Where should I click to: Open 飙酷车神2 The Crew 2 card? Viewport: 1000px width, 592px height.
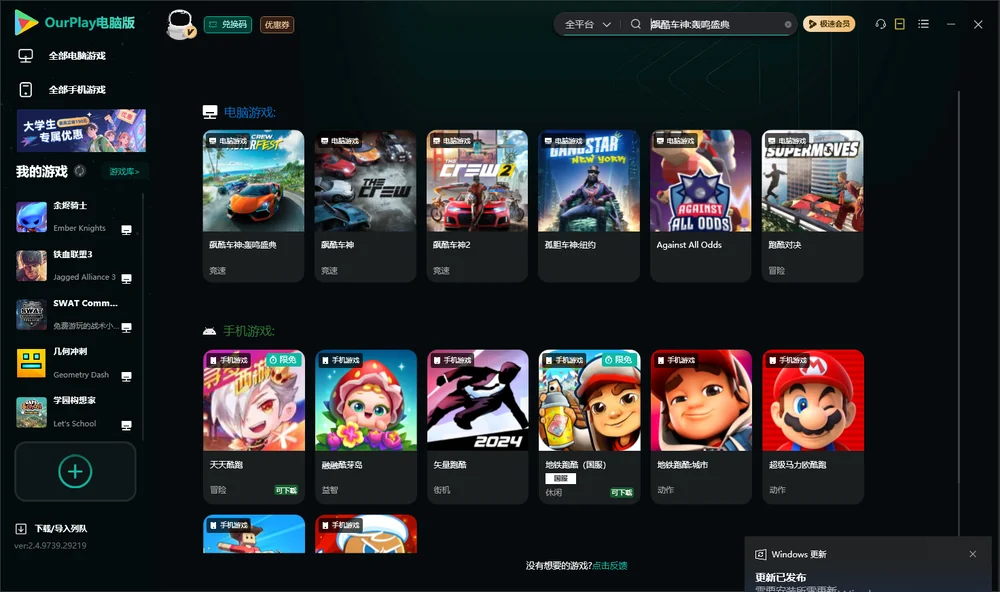[477, 206]
